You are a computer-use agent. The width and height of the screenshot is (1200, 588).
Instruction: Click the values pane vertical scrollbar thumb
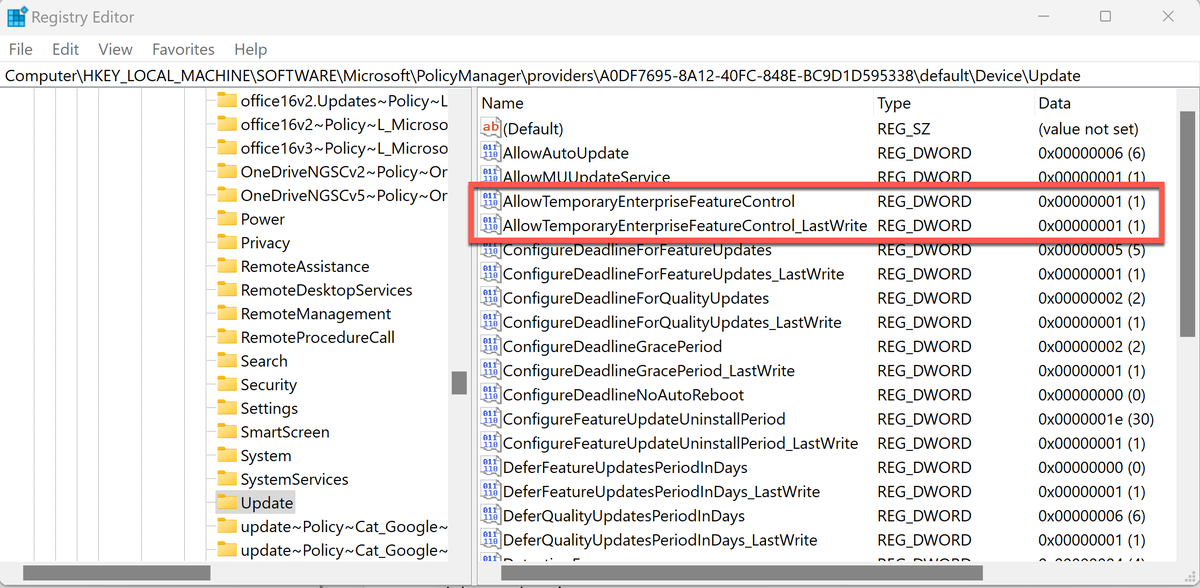(1188, 222)
